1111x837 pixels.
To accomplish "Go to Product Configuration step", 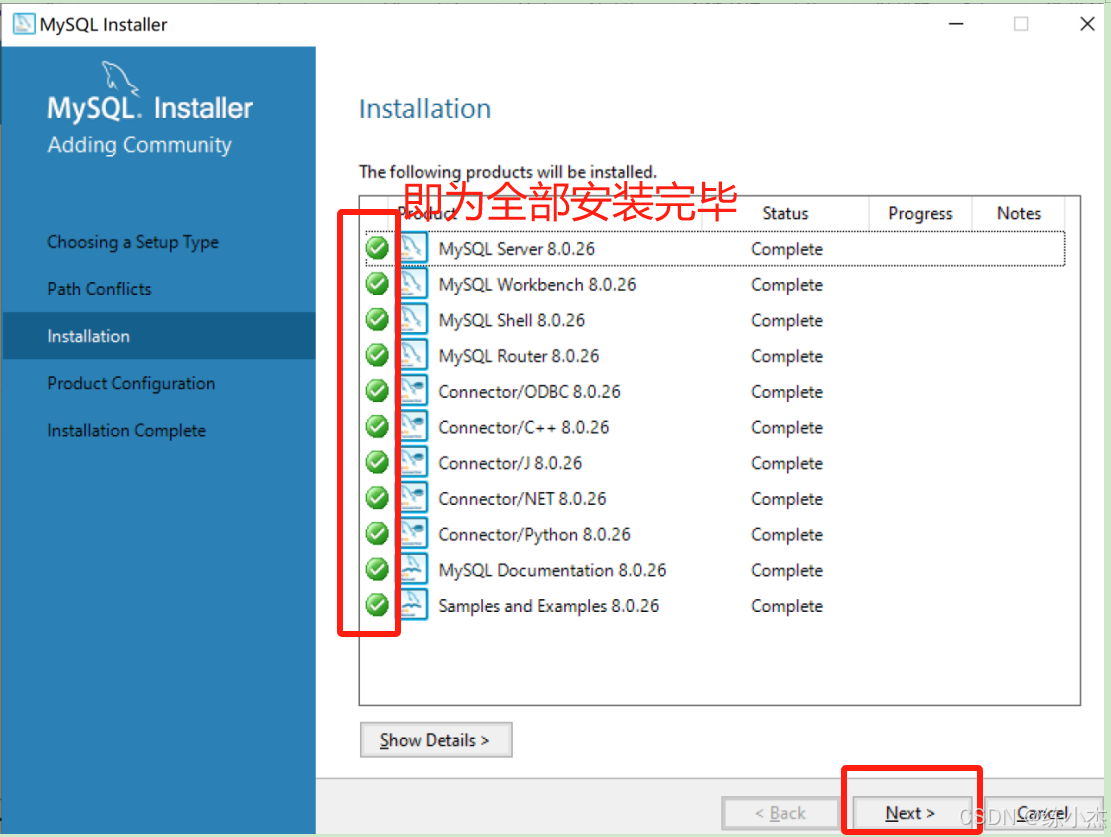I will click(131, 383).
